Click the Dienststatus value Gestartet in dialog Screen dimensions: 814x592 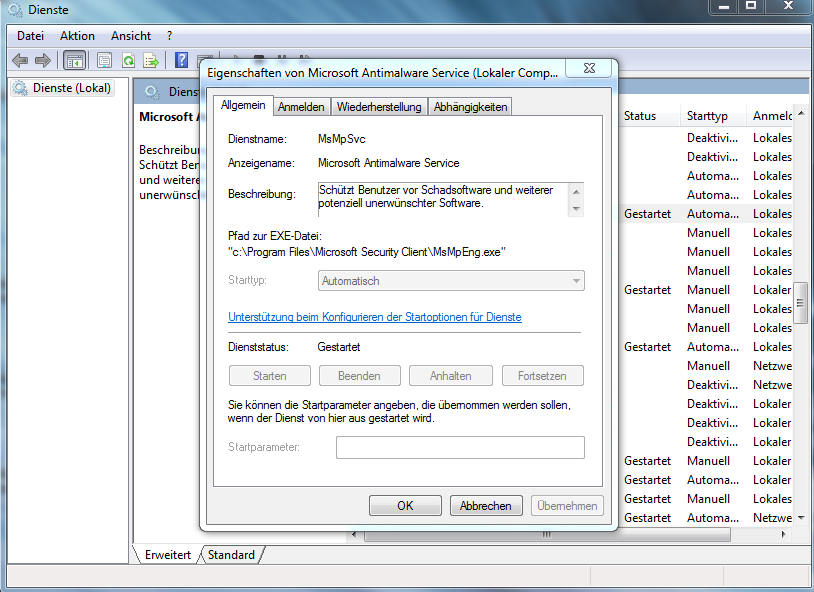(339, 347)
